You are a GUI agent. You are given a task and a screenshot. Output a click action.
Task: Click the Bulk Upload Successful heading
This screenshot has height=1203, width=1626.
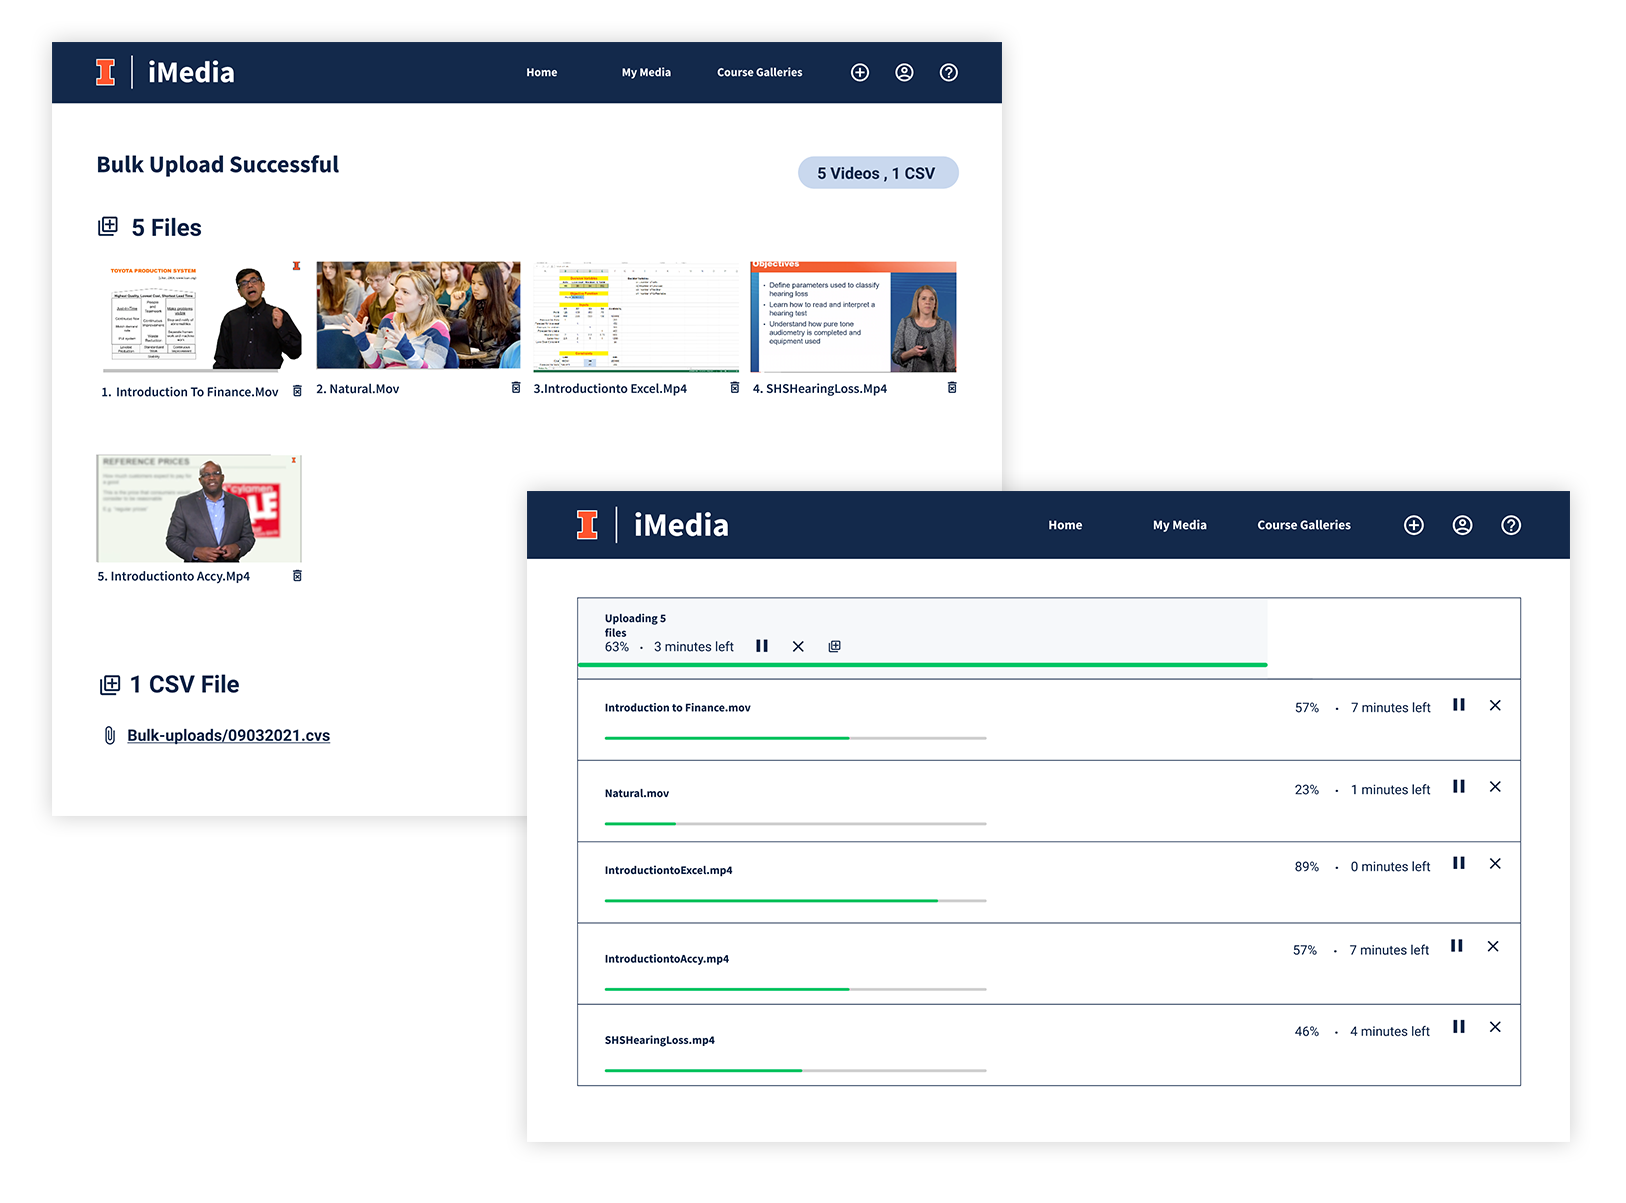click(x=217, y=164)
